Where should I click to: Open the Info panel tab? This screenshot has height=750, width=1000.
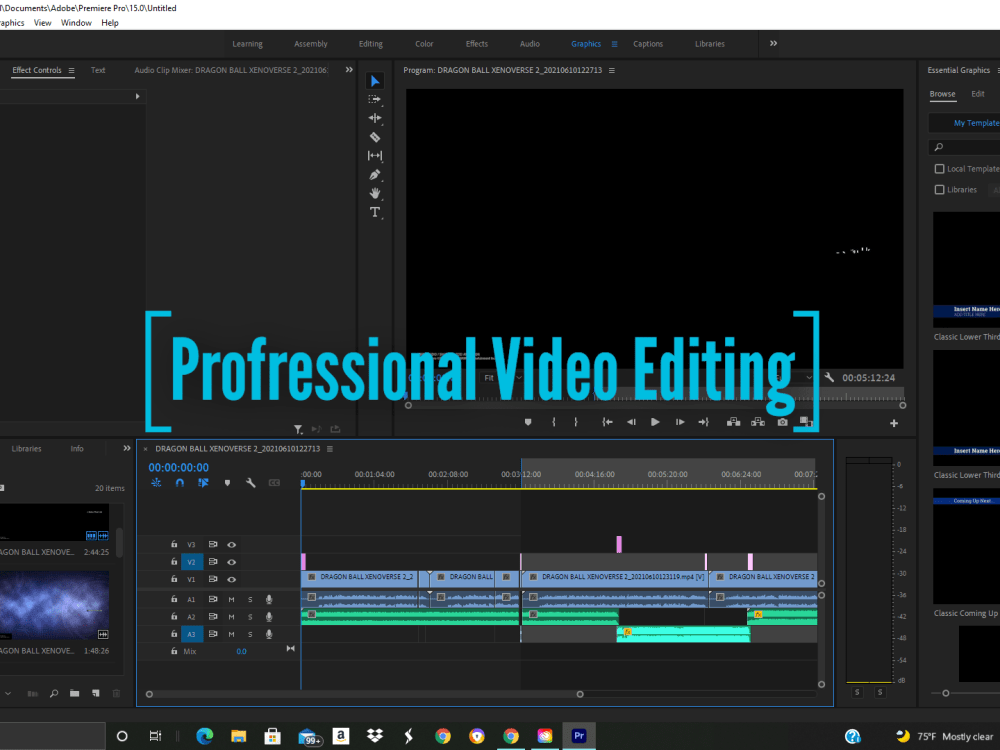coord(77,448)
